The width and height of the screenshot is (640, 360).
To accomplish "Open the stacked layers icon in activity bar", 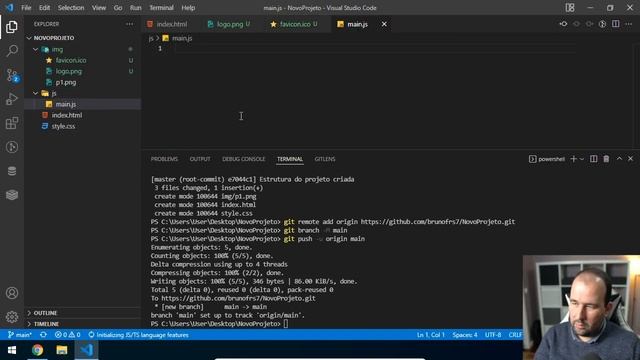I will [x=12, y=195].
